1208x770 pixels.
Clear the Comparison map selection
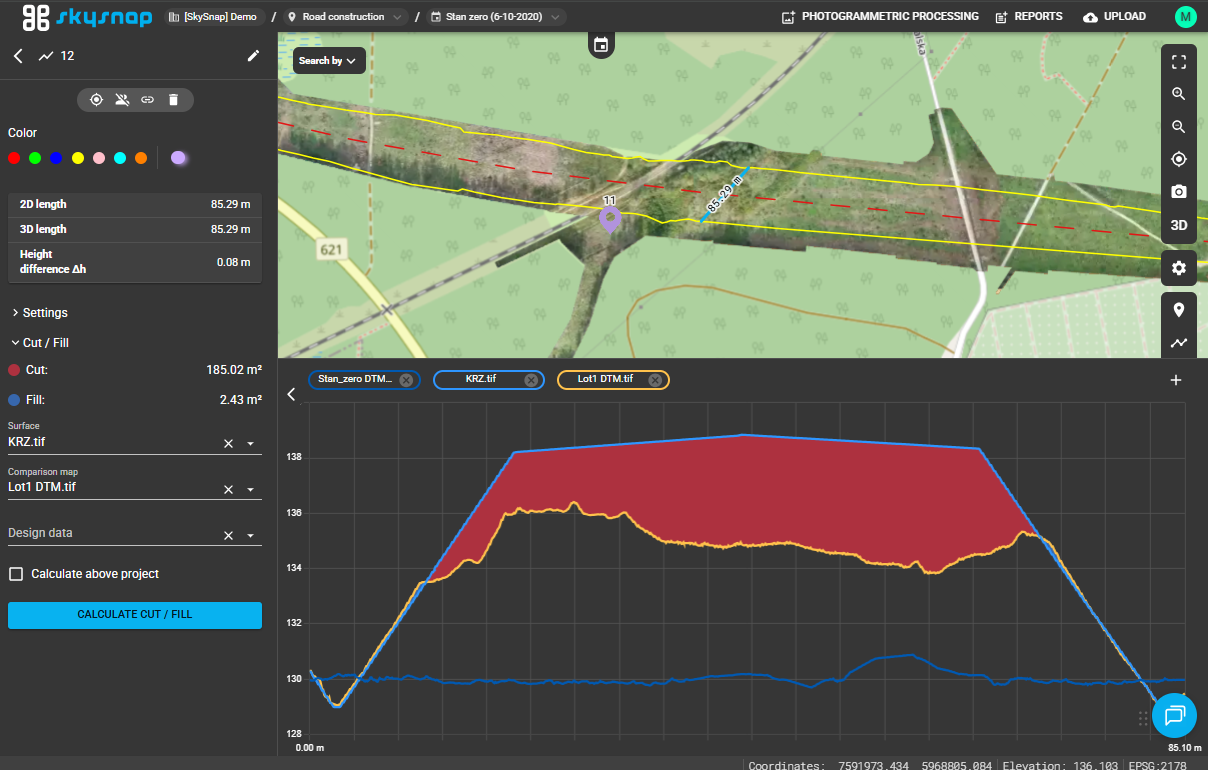[x=228, y=489]
